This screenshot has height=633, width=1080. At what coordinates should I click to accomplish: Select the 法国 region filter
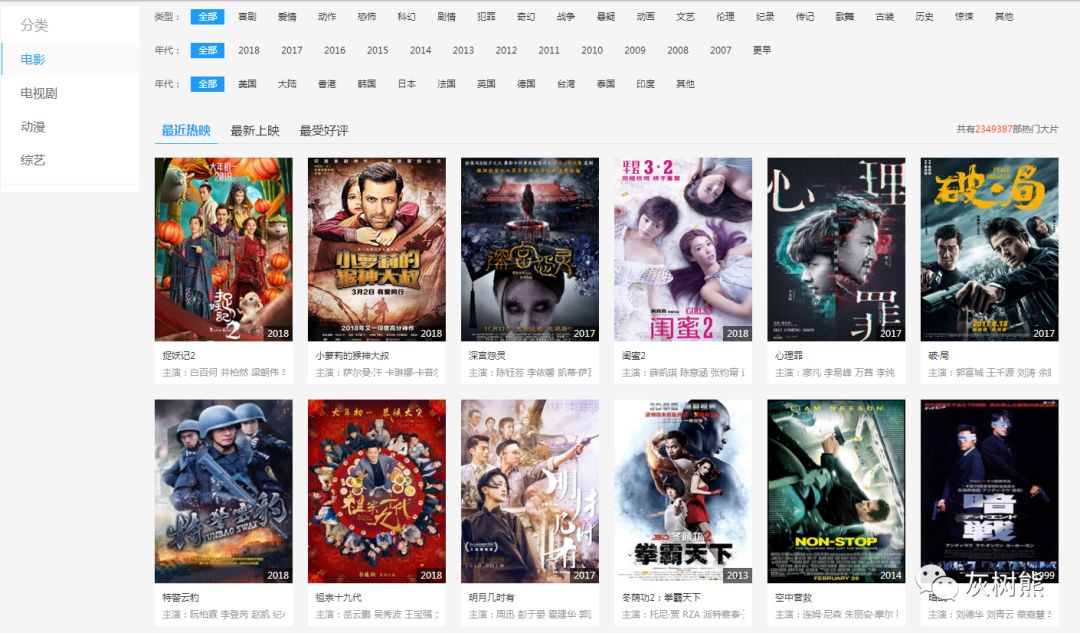pyautogui.click(x=446, y=84)
